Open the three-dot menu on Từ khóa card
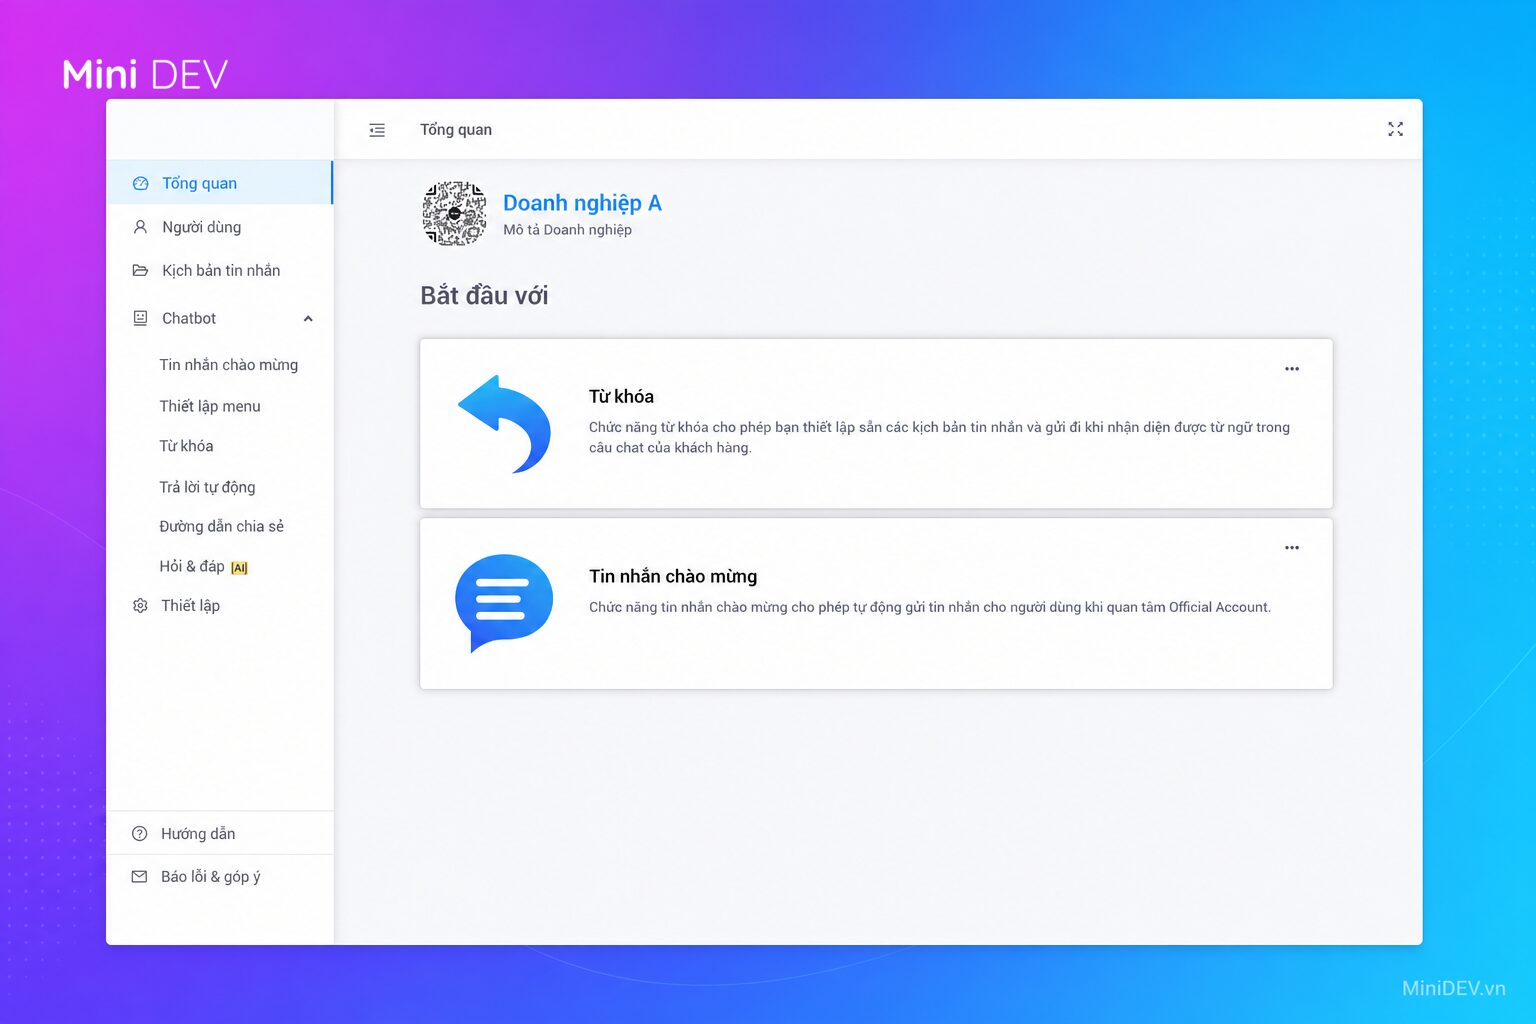1536x1024 pixels. tap(1292, 369)
